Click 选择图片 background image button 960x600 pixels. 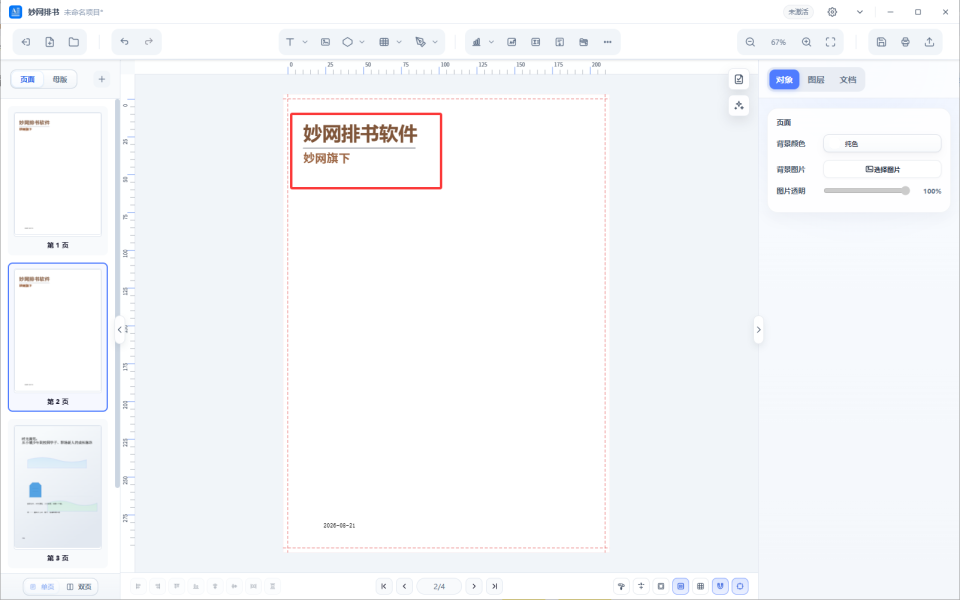point(882,169)
